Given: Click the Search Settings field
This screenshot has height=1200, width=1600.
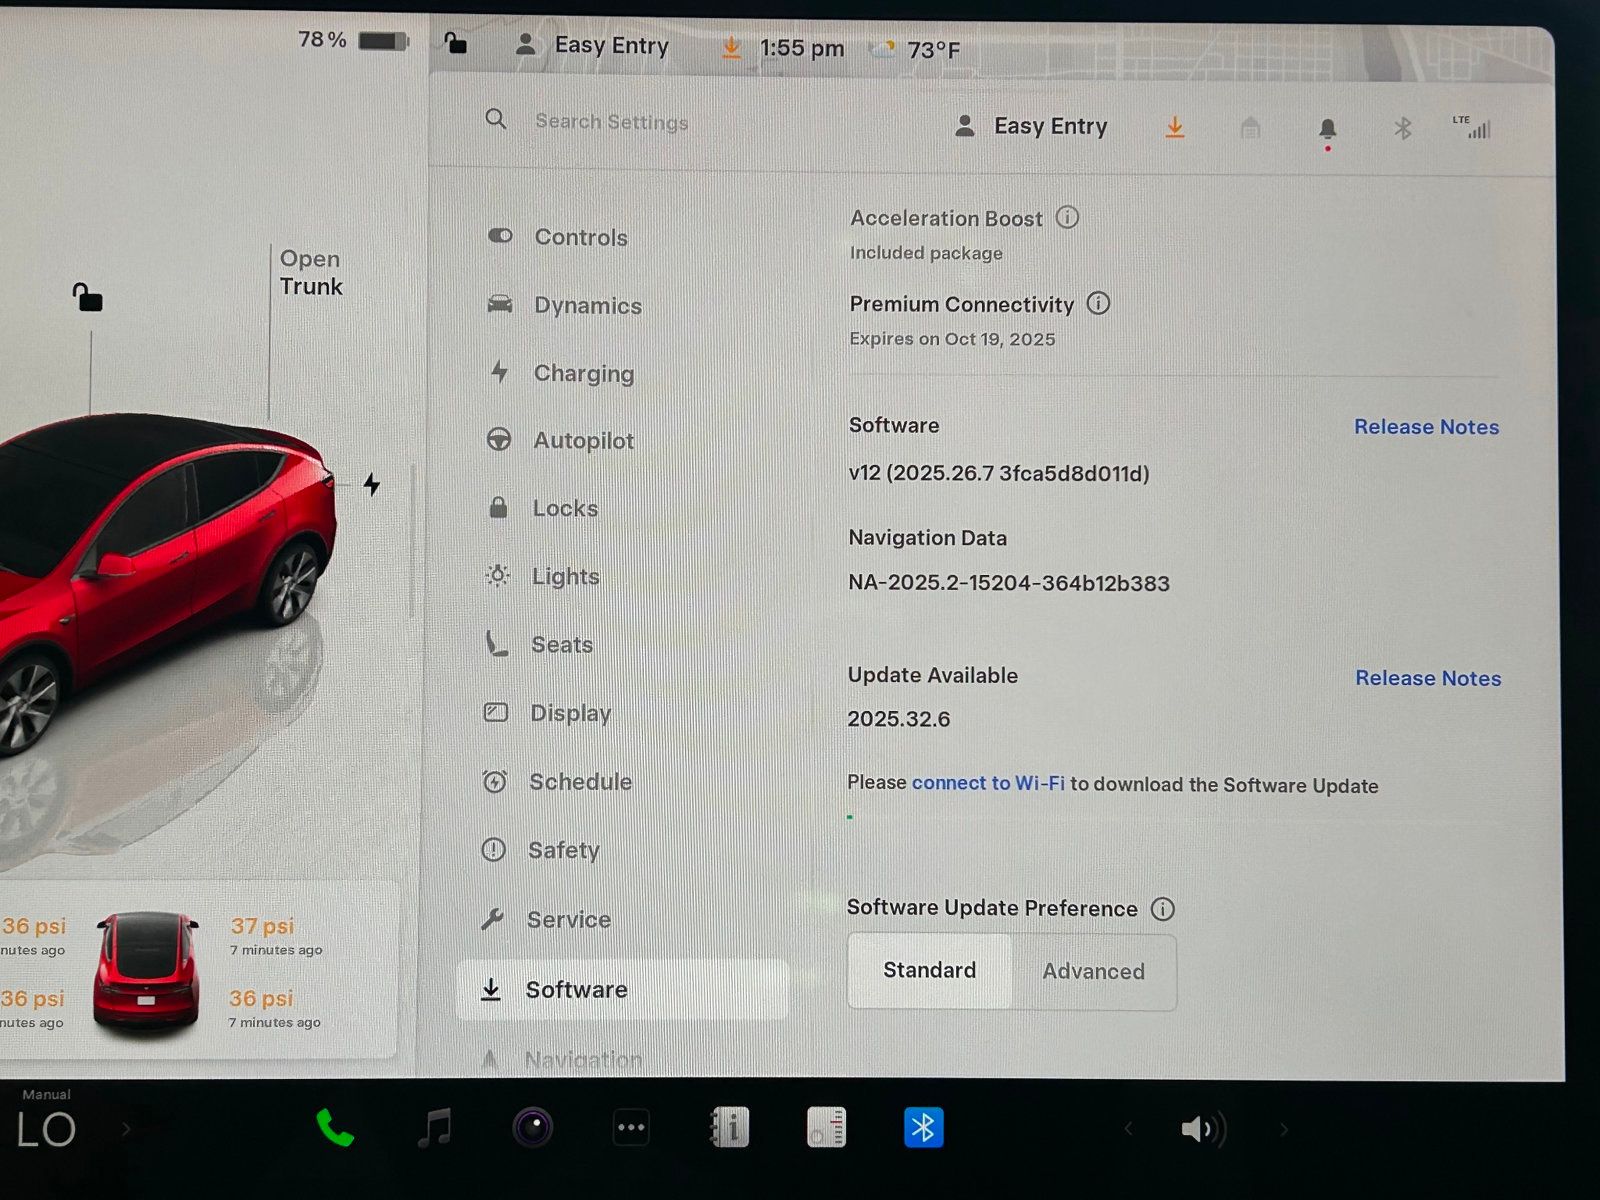Looking at the screenshot, I should (611, 122).
